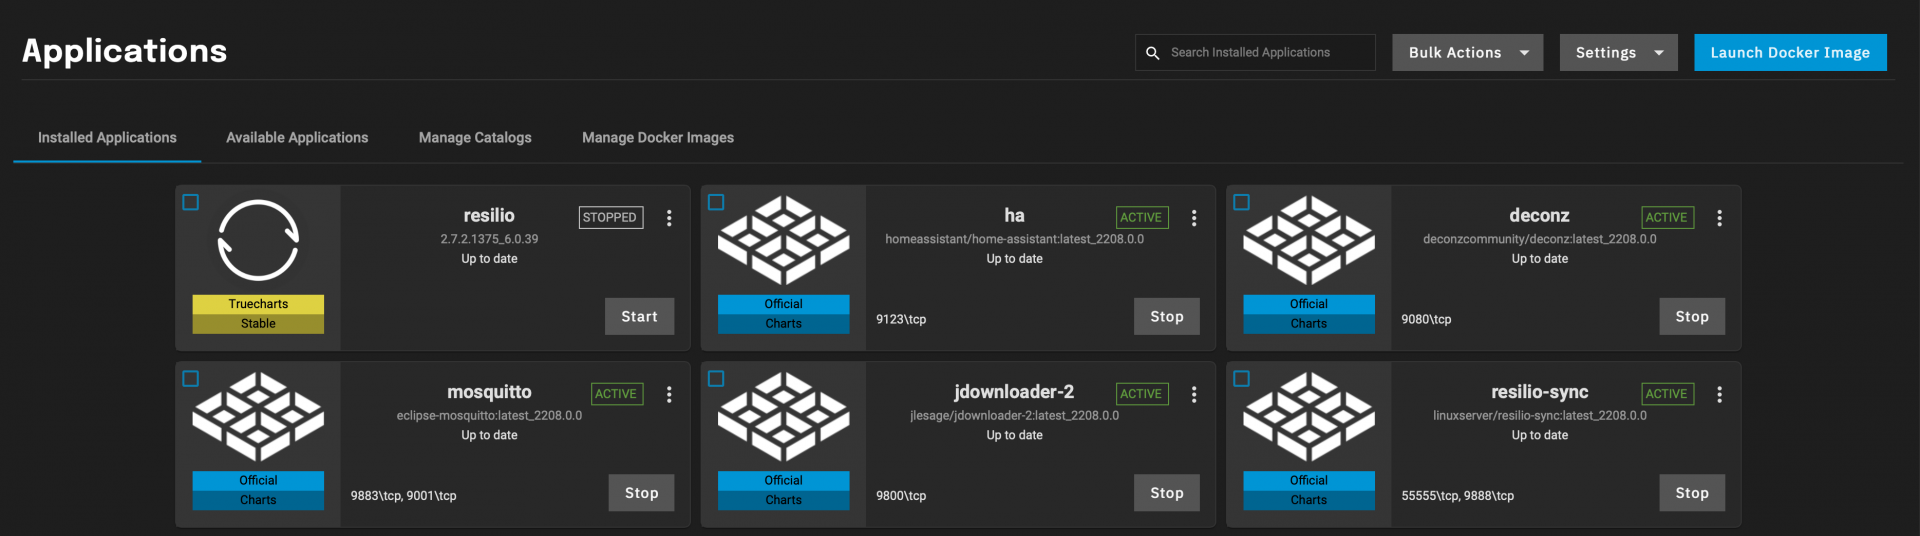Open the ha app three-dot menu
This screenshot has height=536, width=1920.
click(1194, 218)
